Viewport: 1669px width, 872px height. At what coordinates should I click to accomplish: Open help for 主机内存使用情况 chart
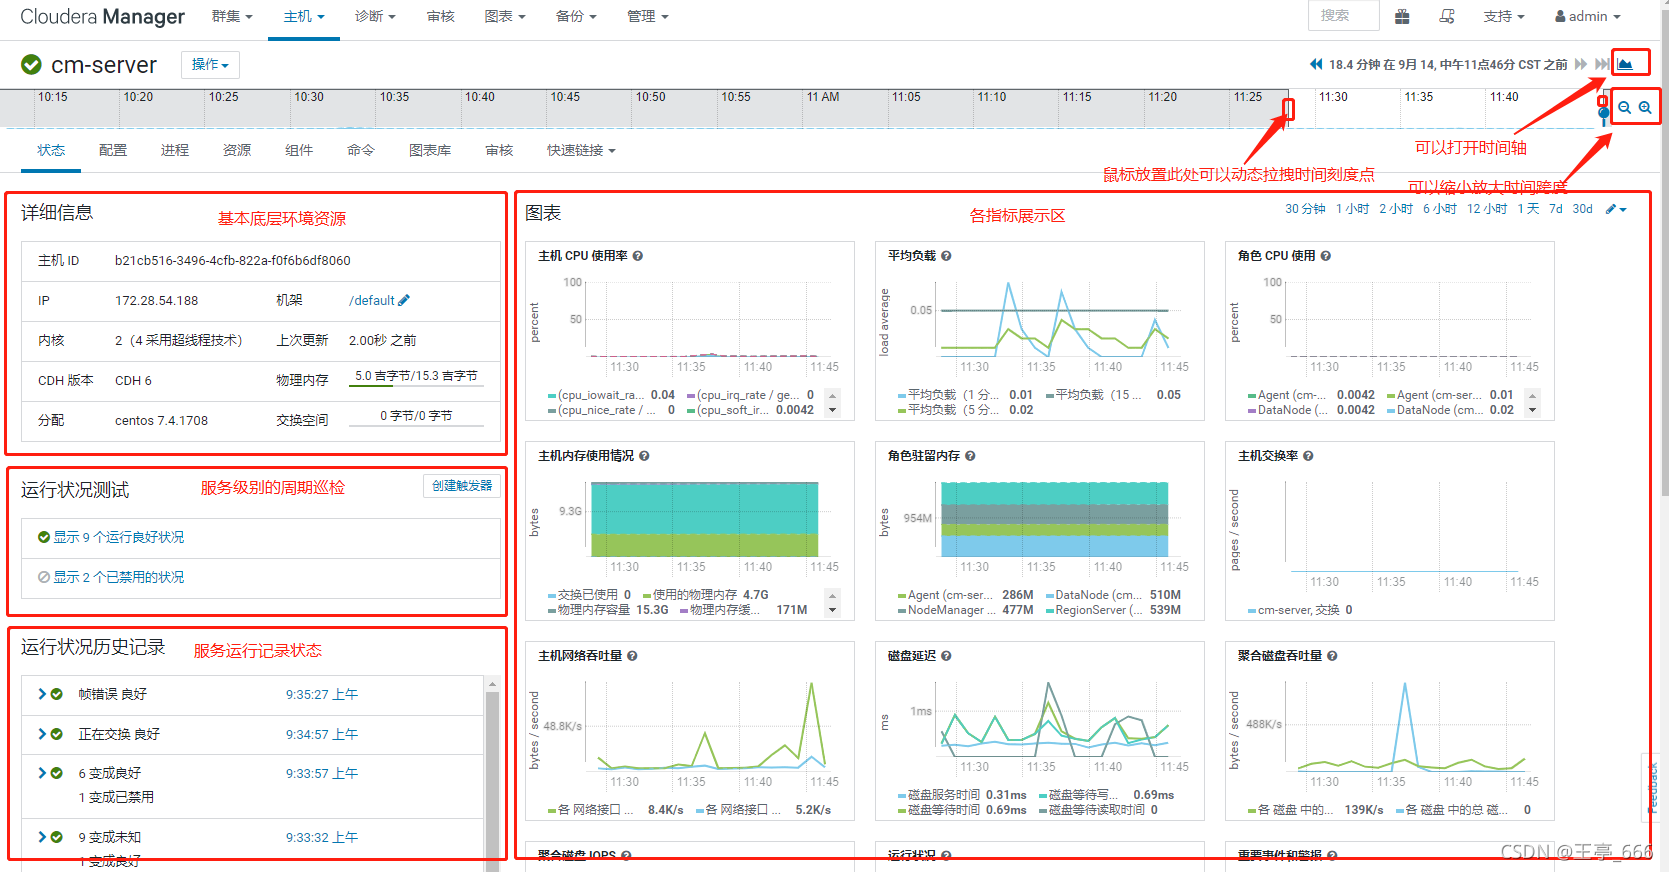click(644, 456)
